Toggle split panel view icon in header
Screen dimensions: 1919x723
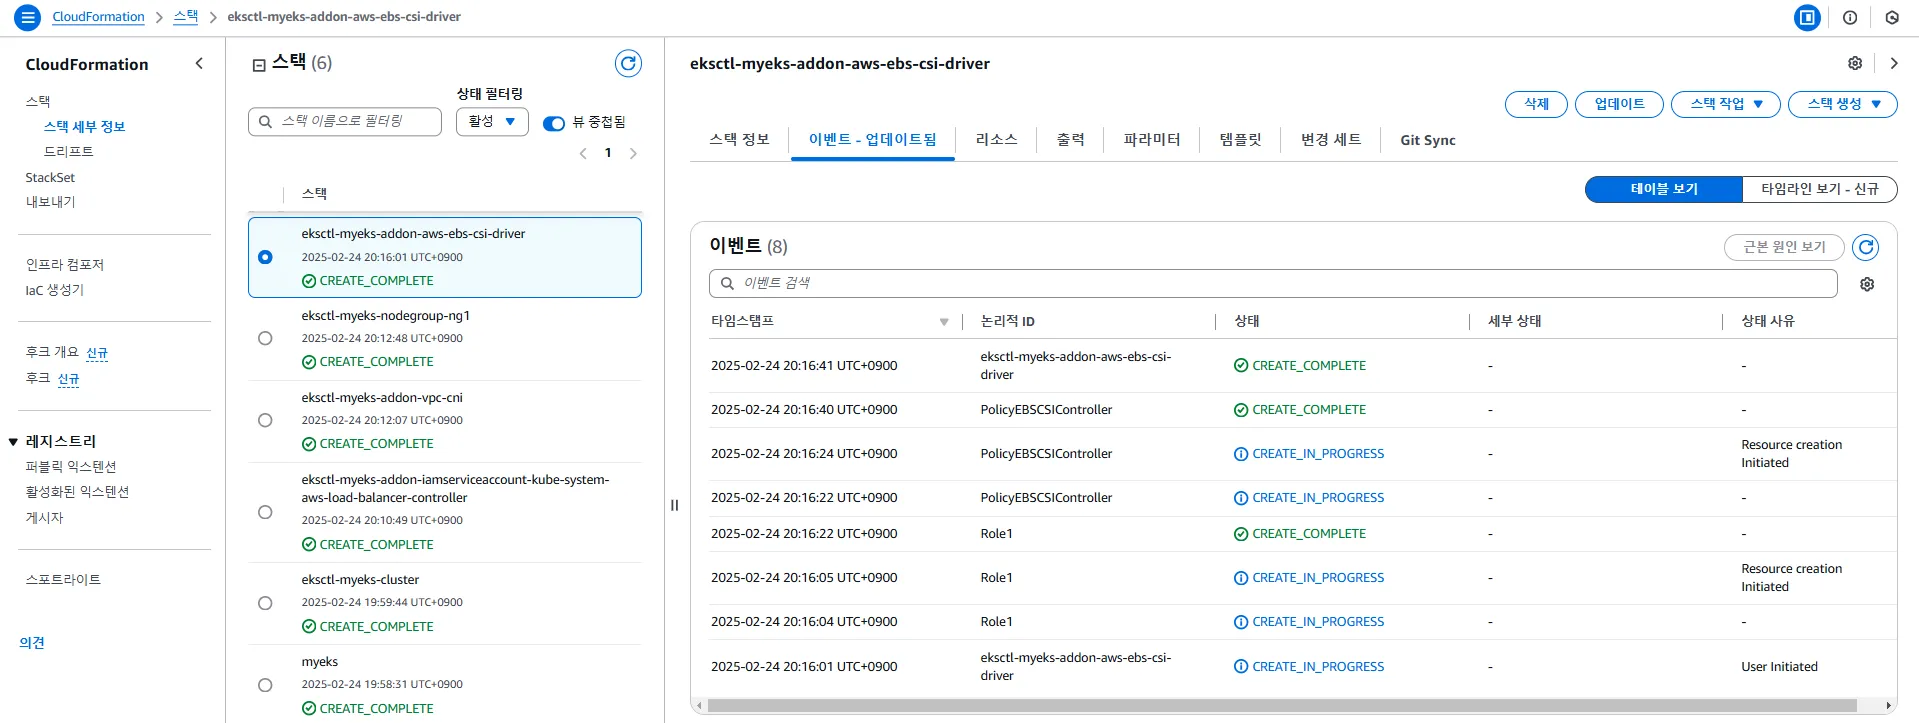pyautogui.click(x=1807, y=17)
